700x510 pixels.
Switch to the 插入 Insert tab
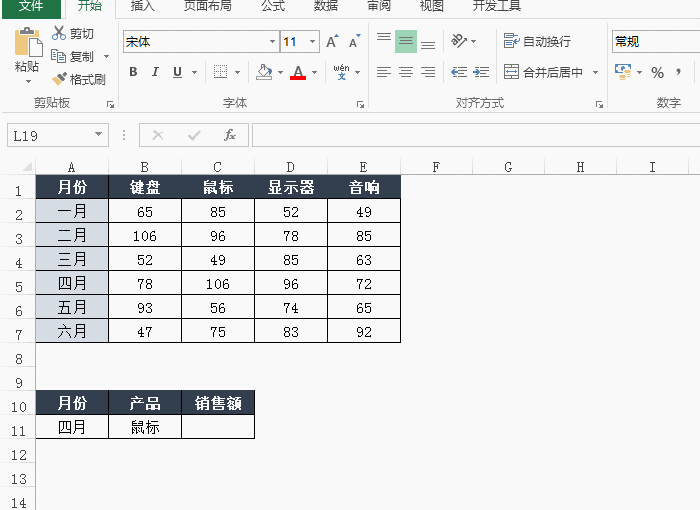pyautogui.click(x=142, y=6)
